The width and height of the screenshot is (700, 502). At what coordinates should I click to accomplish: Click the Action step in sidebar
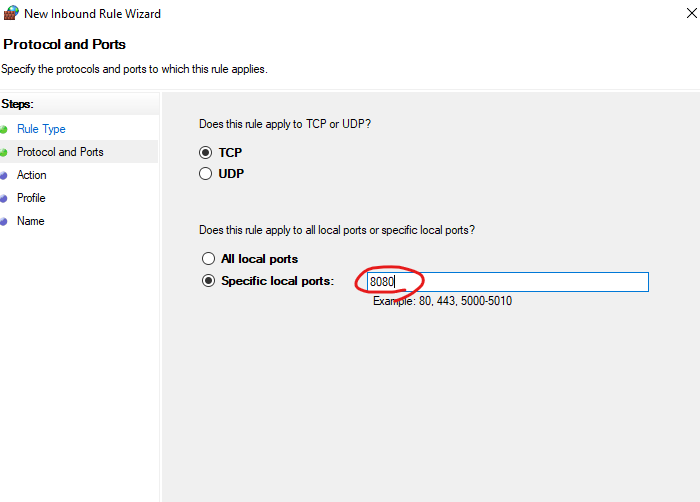pyautogui.click(x=32, y=175)
